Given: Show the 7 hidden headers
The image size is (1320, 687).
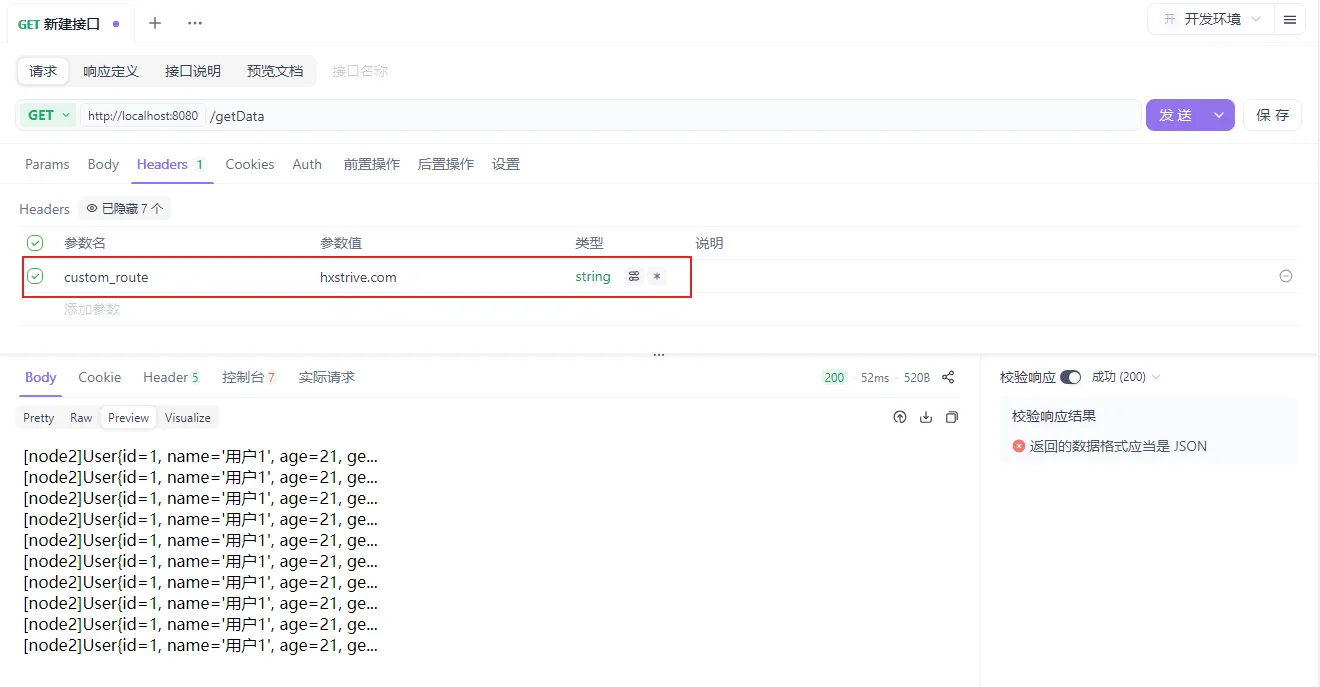Looking at the screenshot, I should pyautogui.click(x=124, y=209).
